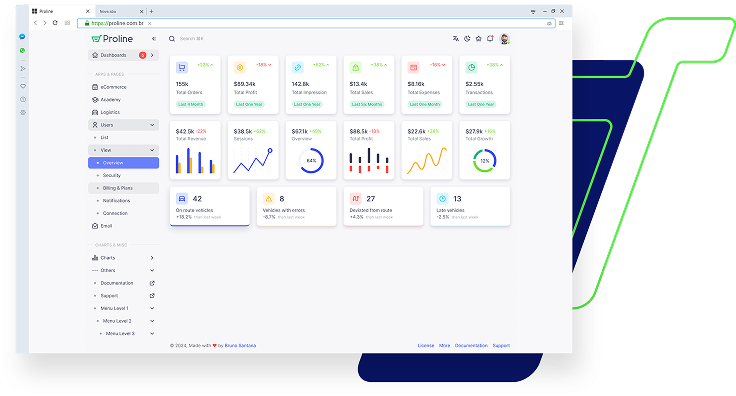736x396 pixels.
Task: Reload the page with the refresh icon
Action: click(x=55, y=23)
